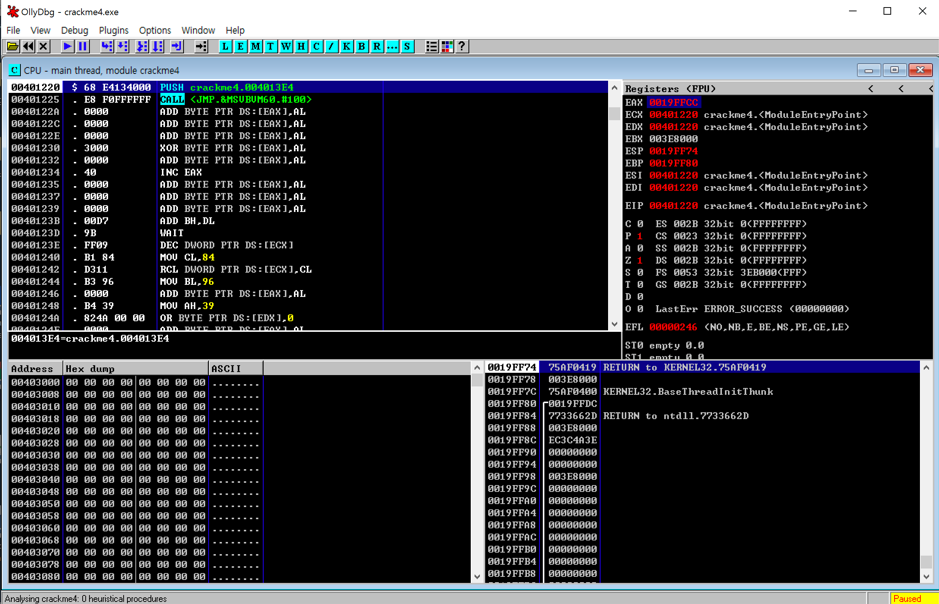Switch register view with second left arrow
The image size is (939, 604).
click(x=901, y=89)
